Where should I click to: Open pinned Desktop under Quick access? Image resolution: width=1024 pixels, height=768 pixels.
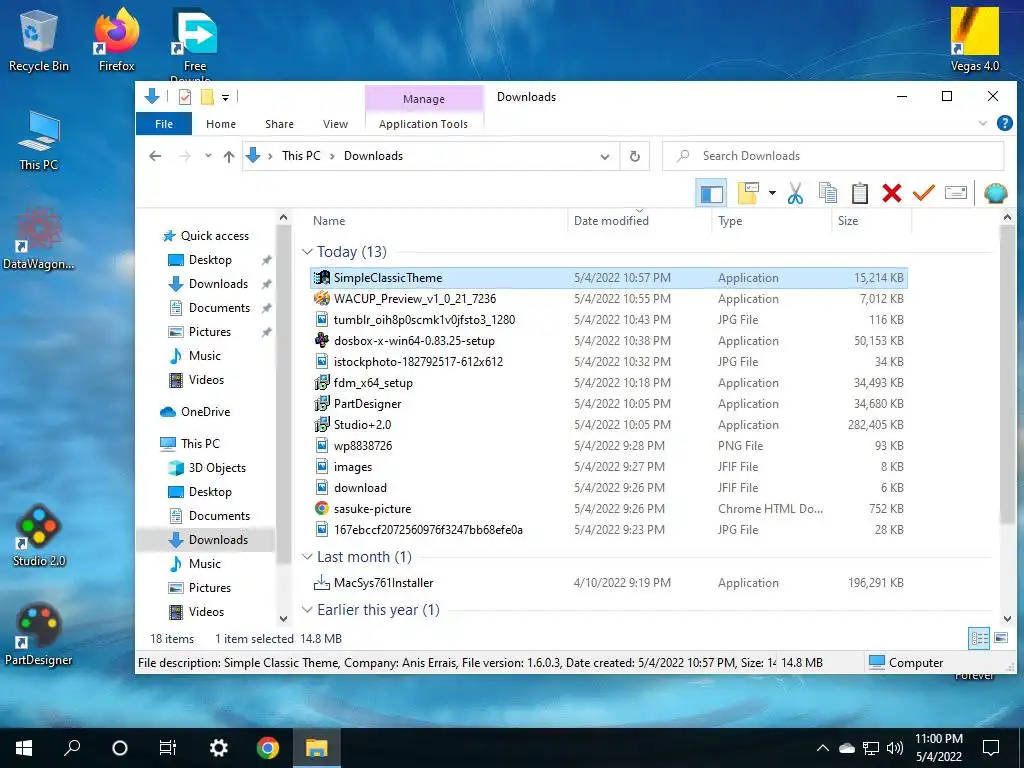click(210, 260)
